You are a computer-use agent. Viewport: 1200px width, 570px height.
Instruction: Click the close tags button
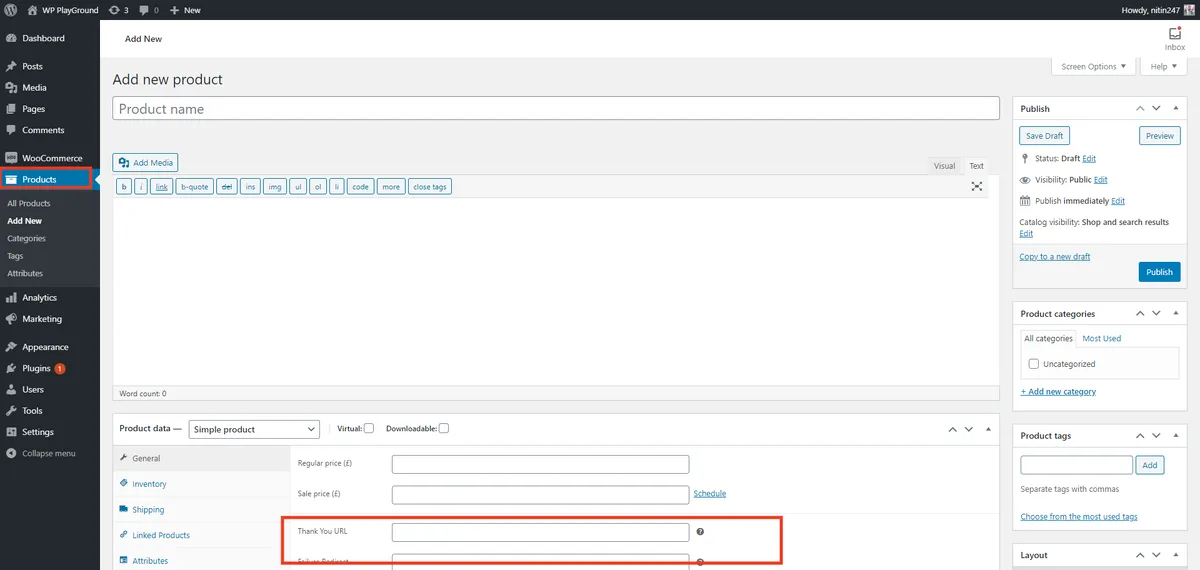(430, 186)
